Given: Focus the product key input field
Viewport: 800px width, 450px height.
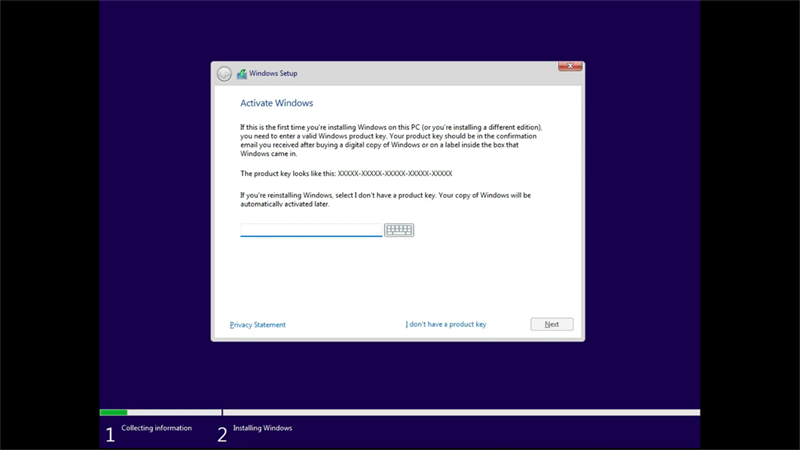Looking at the screenshot, I should coord(311,230).
